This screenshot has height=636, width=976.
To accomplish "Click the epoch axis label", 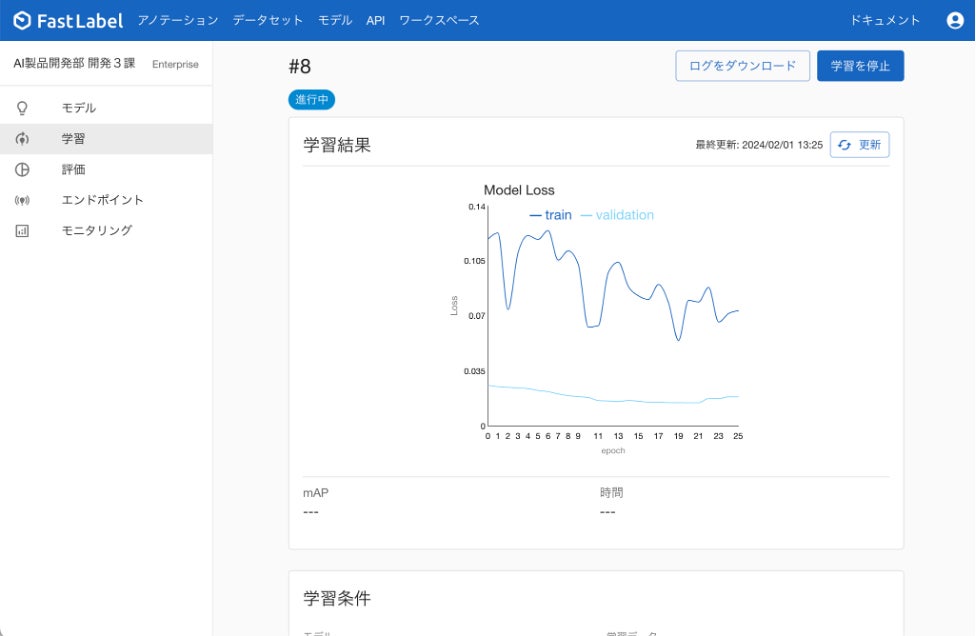I will (613, 451).
